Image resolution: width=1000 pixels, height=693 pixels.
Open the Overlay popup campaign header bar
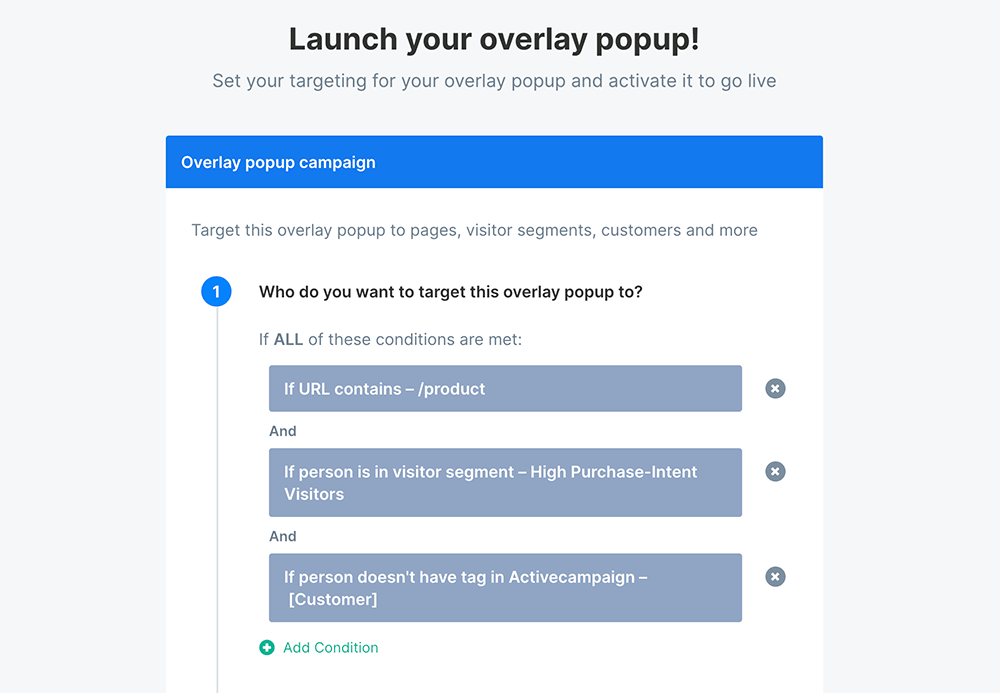coord(494,161)
